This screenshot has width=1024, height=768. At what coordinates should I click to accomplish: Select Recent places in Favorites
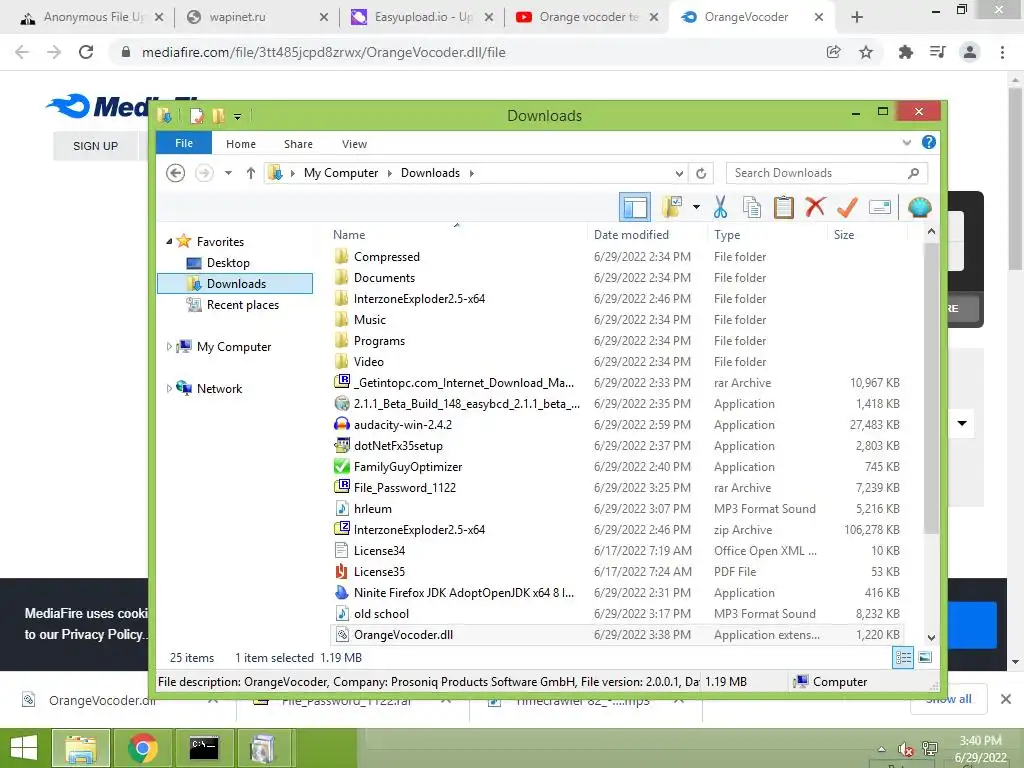[242, 305]
